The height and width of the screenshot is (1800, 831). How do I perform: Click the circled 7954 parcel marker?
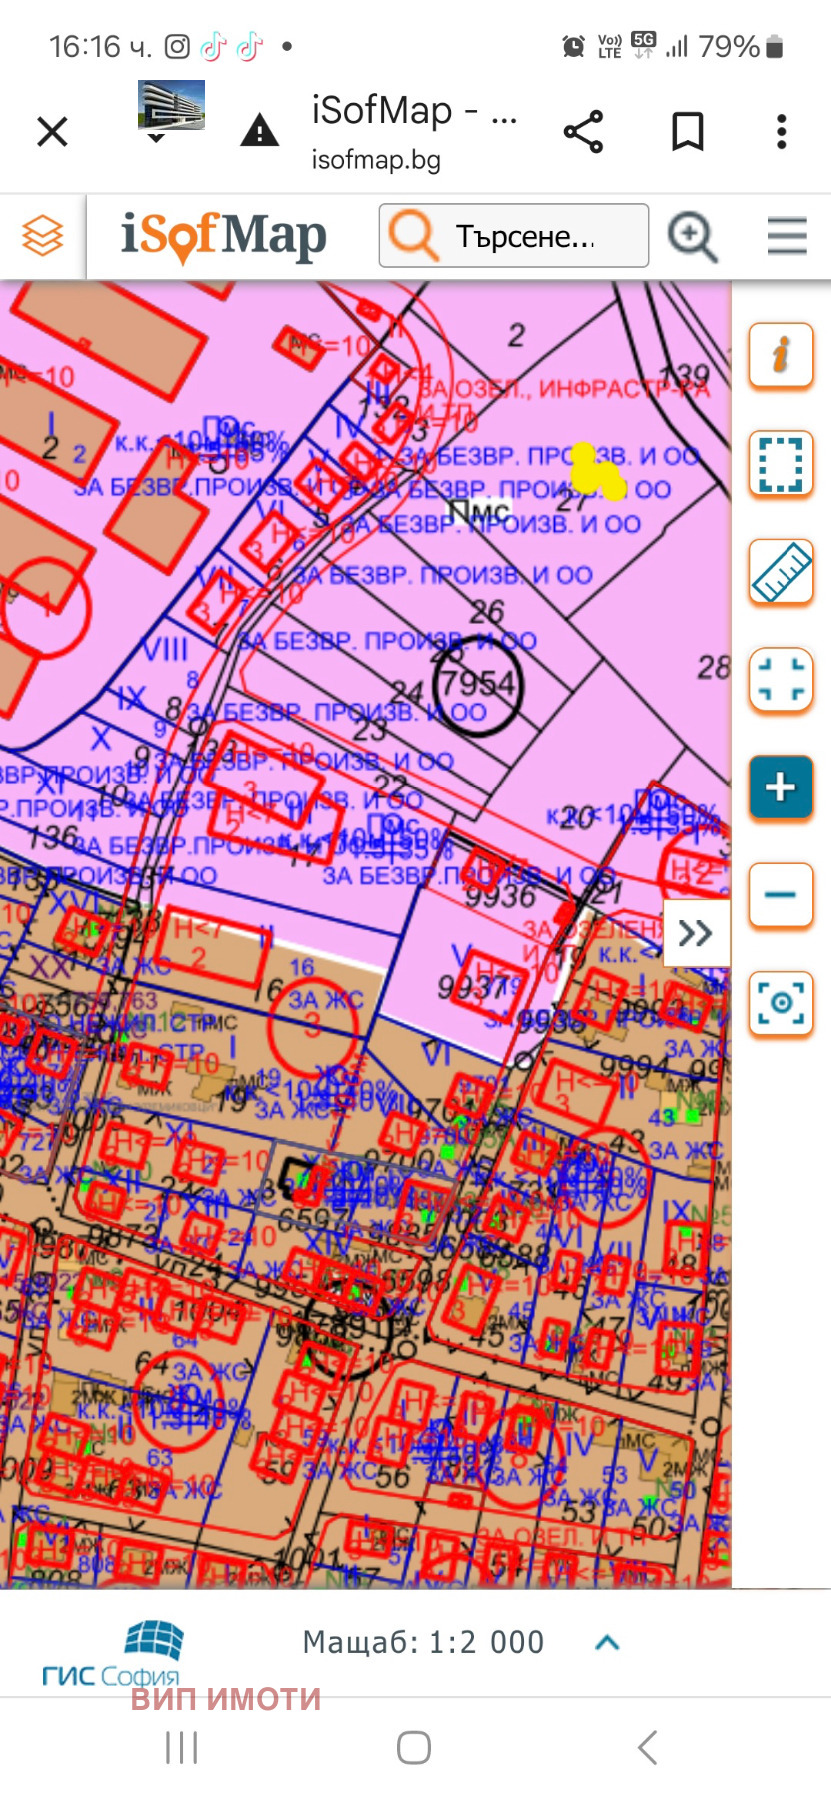pos(478,685)
